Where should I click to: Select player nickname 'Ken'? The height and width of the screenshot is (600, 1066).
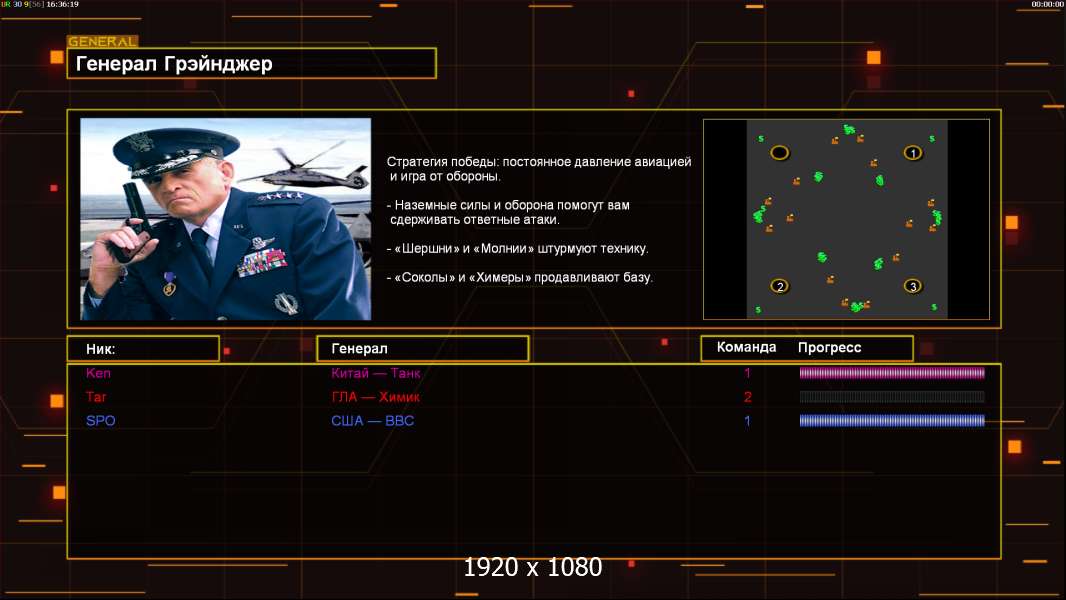point(98,373)
